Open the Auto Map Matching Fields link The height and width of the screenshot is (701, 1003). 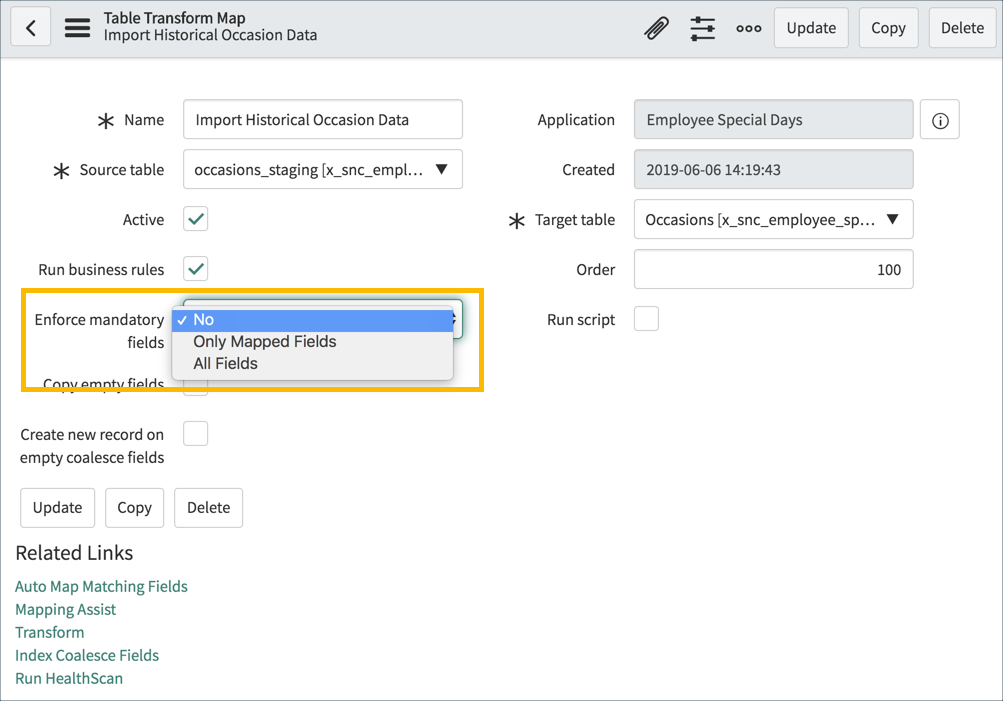coord(101,586)
